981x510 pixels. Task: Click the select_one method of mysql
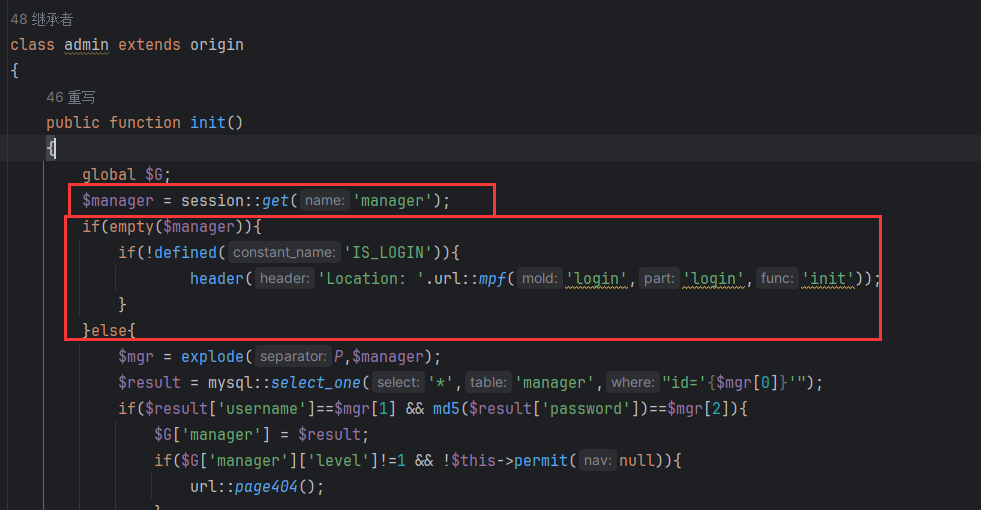(x=316, y=383)
